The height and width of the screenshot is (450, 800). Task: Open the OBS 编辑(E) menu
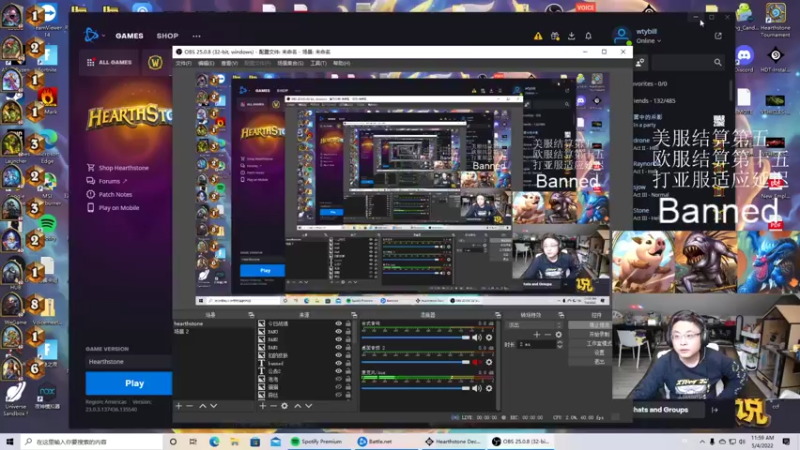(x=206, y=63)
